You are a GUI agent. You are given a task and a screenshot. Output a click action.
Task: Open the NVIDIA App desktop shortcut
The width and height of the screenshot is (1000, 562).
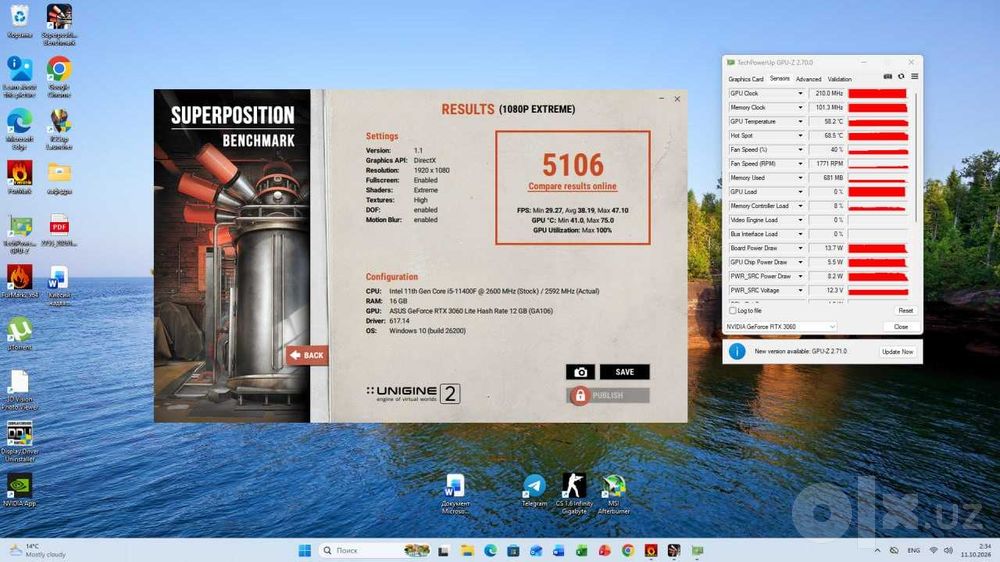click(20, 490)
